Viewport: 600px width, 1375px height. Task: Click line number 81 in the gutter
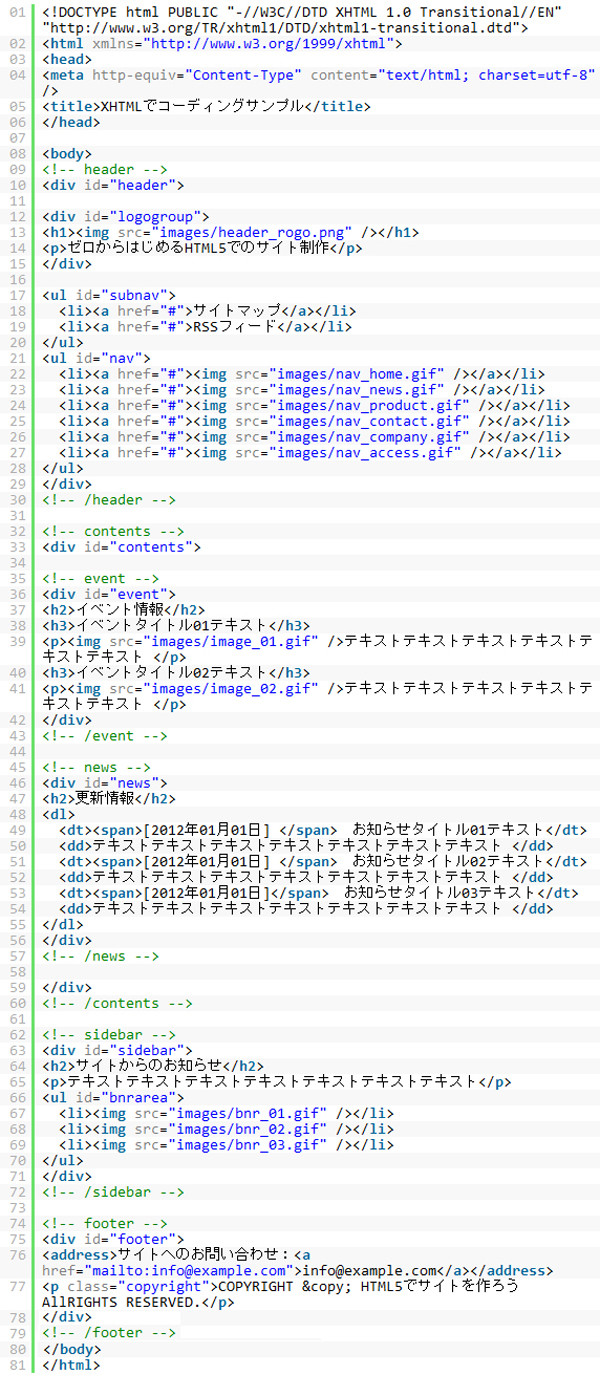(18, 1365)
